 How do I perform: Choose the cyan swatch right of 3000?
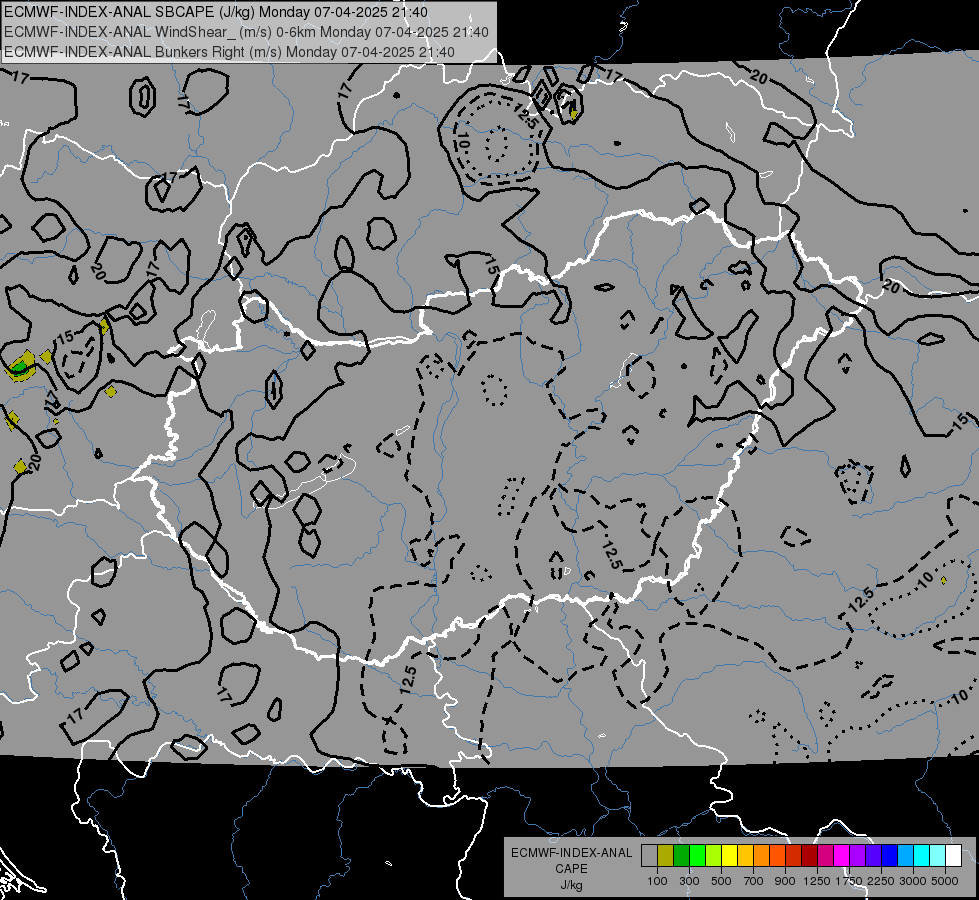click(x=922, y=856)
